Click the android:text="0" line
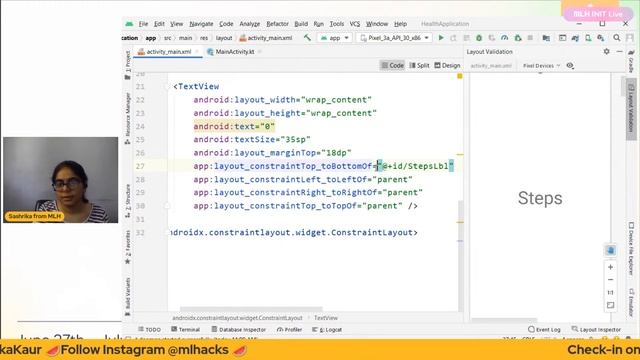This screenshot has height=360, width=640. (234, 127)
